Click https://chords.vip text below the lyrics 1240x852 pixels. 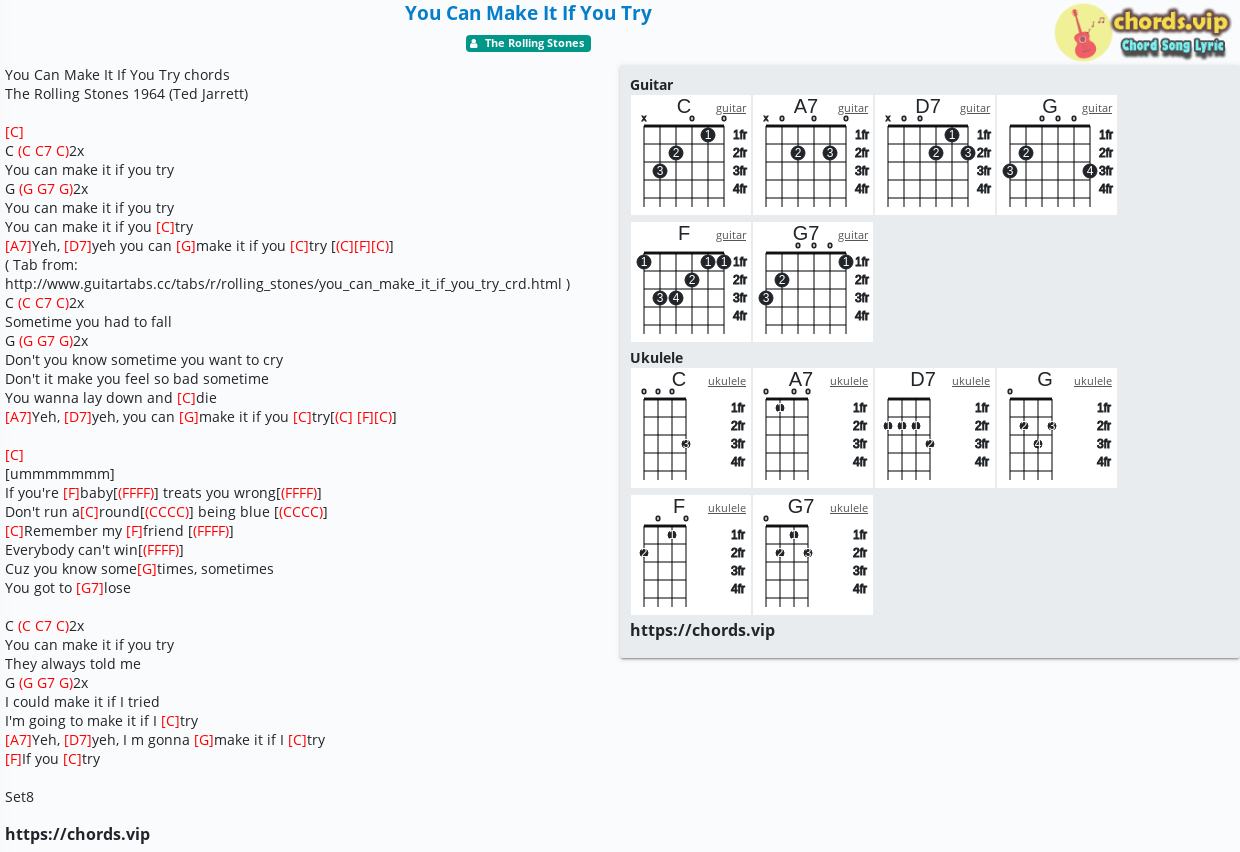pyautogui.click(x=77, y=834)
